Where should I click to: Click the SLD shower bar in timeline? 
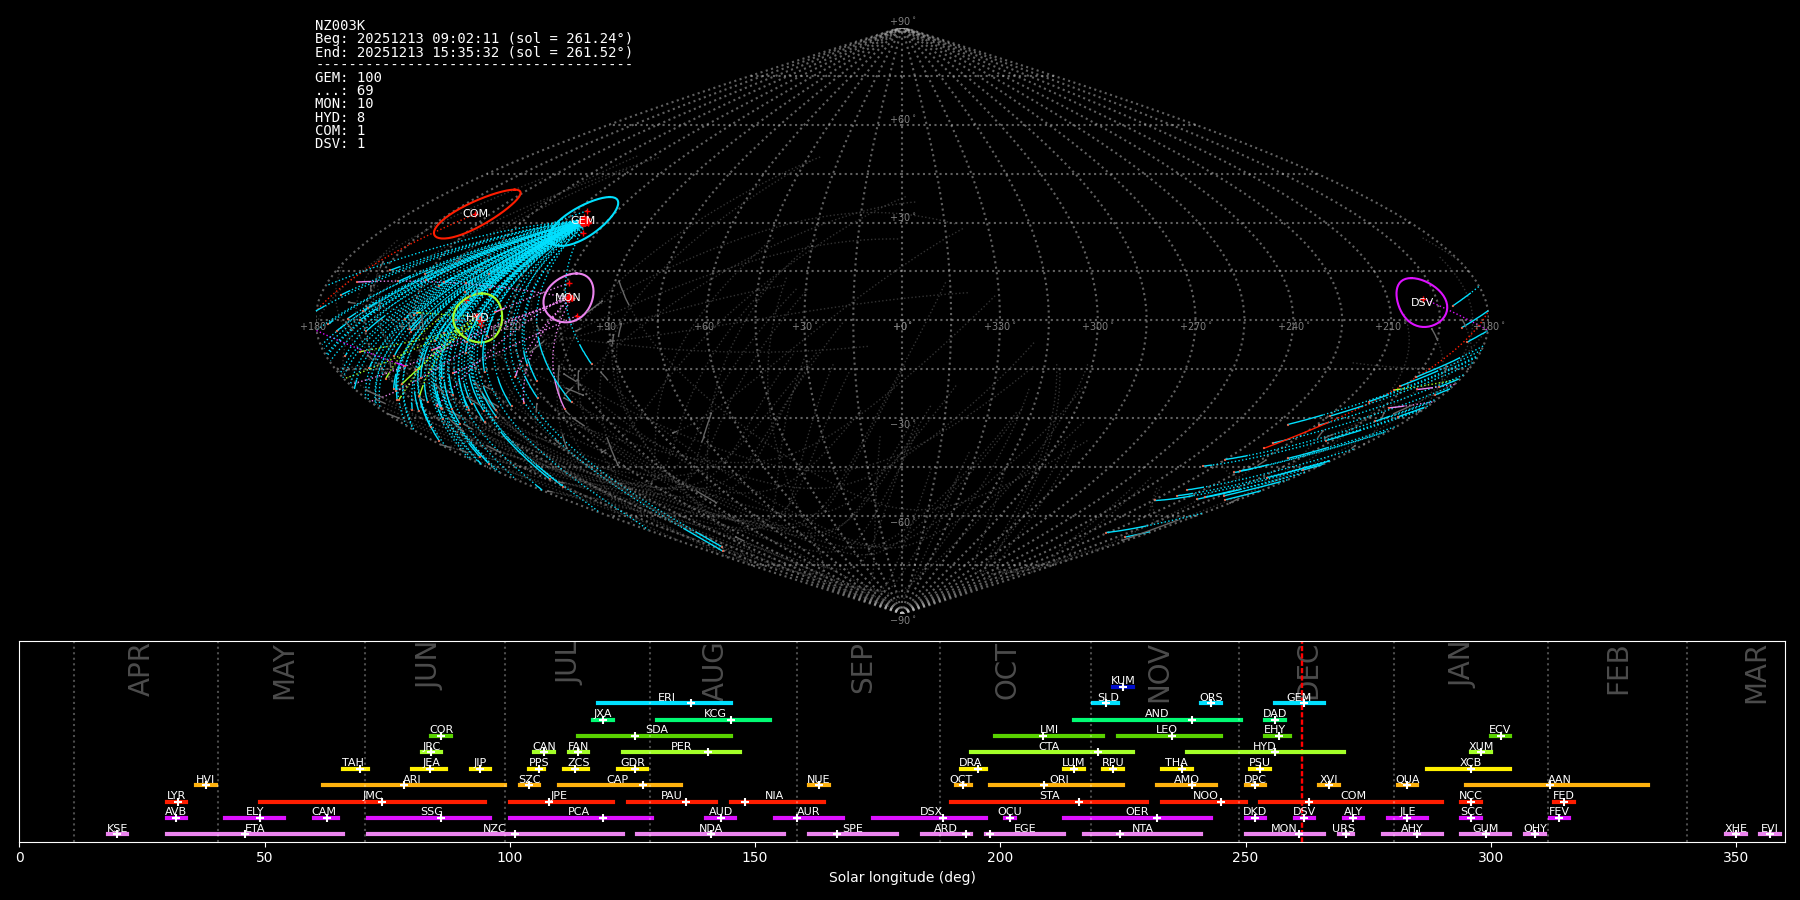coord(1106,703)
